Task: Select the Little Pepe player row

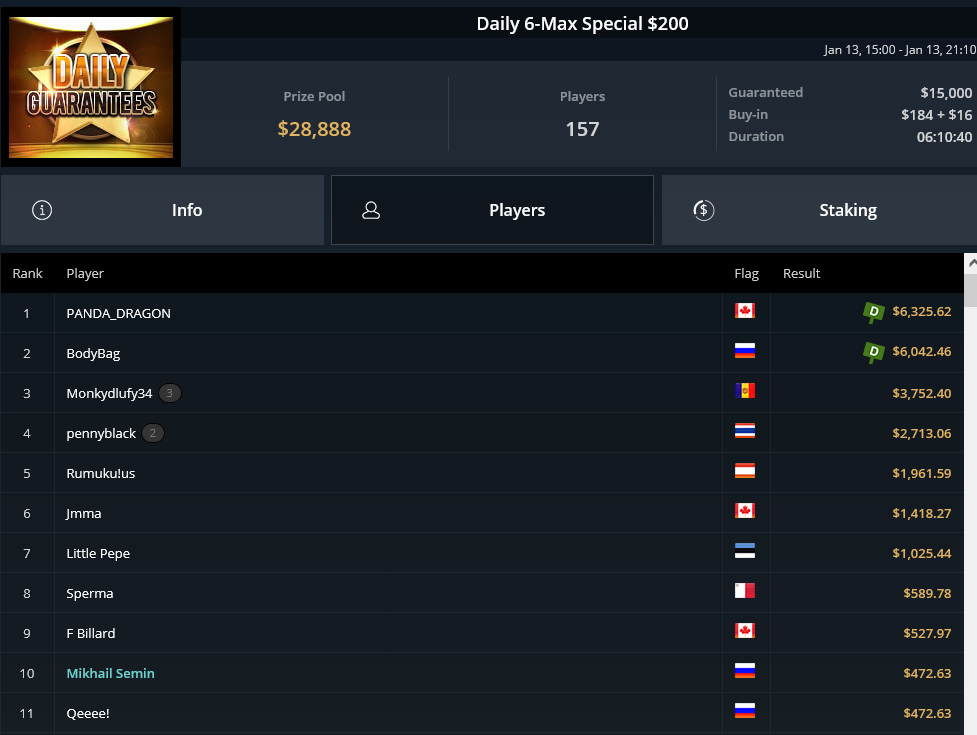Action: click(482, 553)
